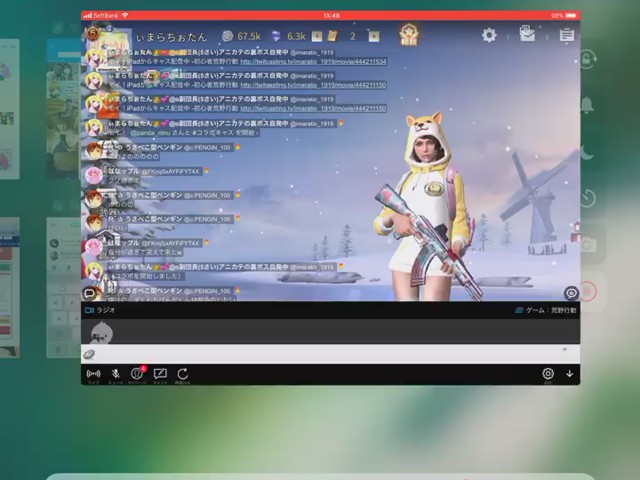Open the in-game task clipboard icon
Screen dimensions: 640x480
pos(567,35)
